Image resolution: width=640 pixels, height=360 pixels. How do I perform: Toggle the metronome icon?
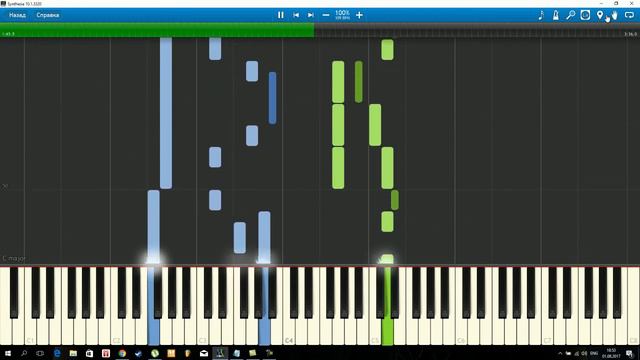coord(556,15)
